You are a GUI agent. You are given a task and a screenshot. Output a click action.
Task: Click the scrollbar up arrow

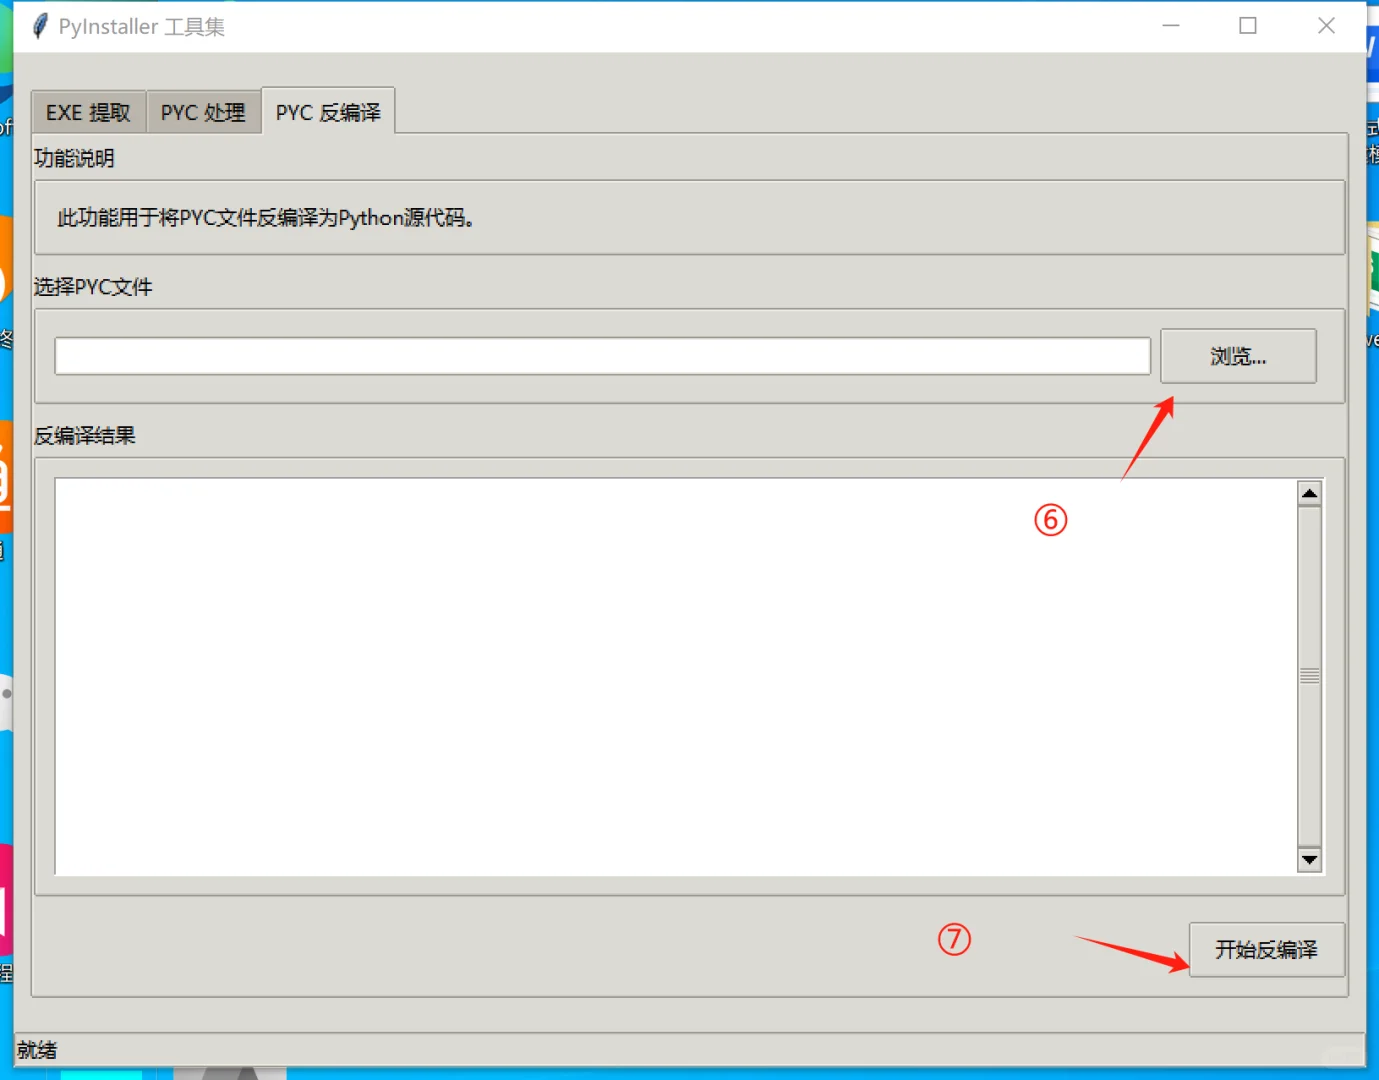(x=1310, y=491)
